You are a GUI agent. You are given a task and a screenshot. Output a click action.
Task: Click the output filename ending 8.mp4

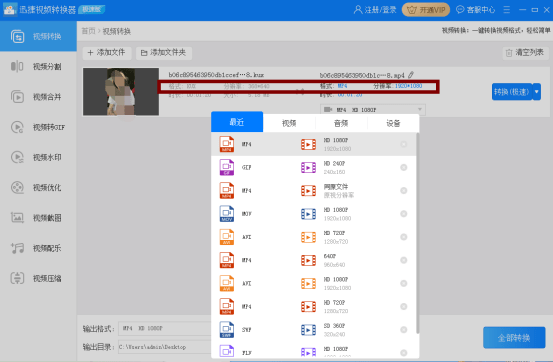click(x=362, y=75)
